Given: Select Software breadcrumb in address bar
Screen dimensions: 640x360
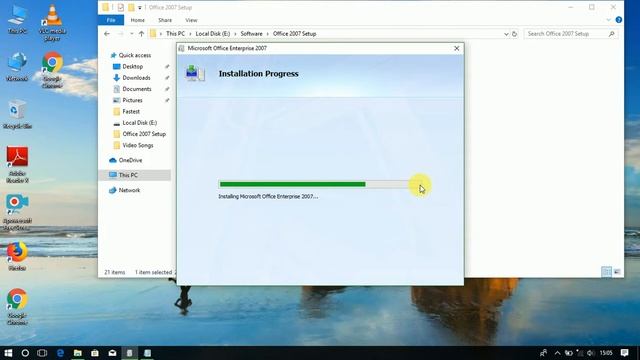Looking at the screenshot, I should 251,34.
